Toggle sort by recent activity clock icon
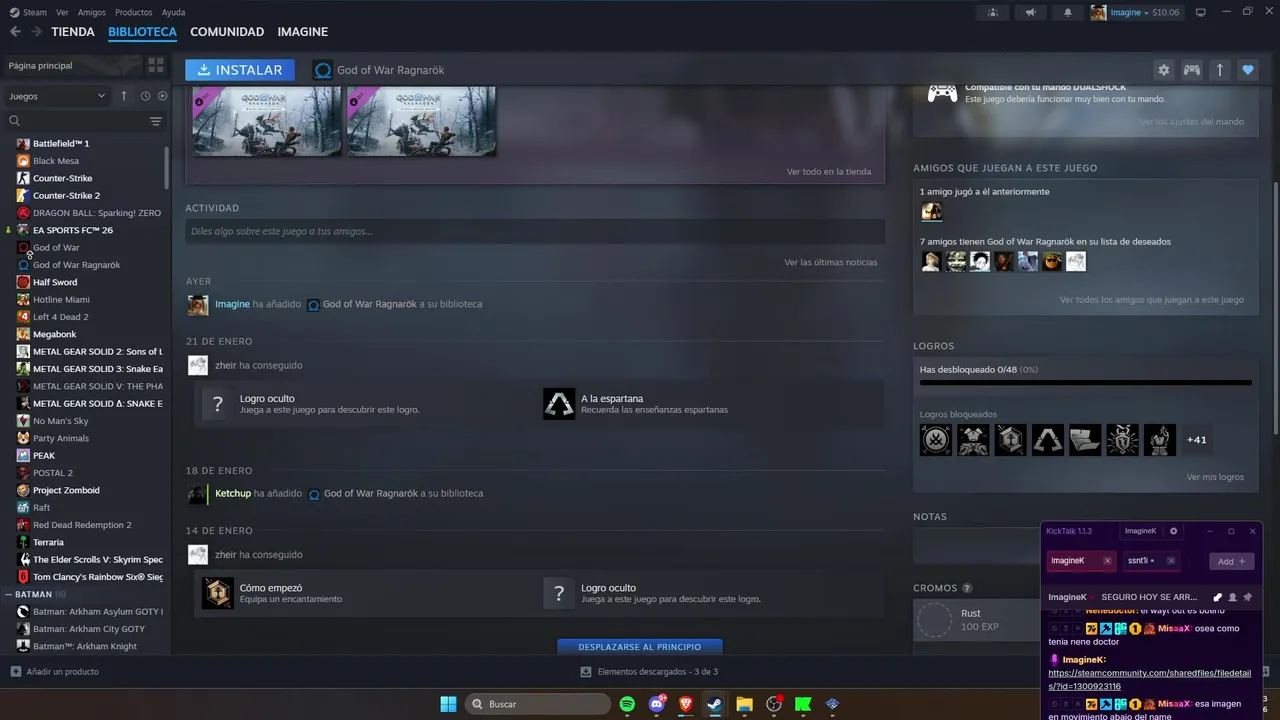1280x720 pixels. tap(145, 96)
